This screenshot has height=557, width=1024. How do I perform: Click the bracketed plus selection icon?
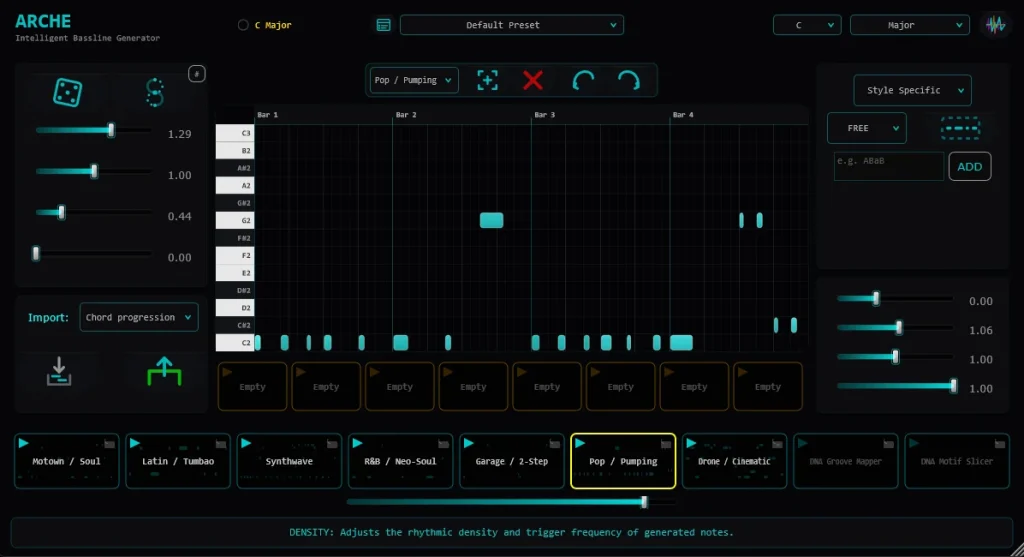[487, 80]
